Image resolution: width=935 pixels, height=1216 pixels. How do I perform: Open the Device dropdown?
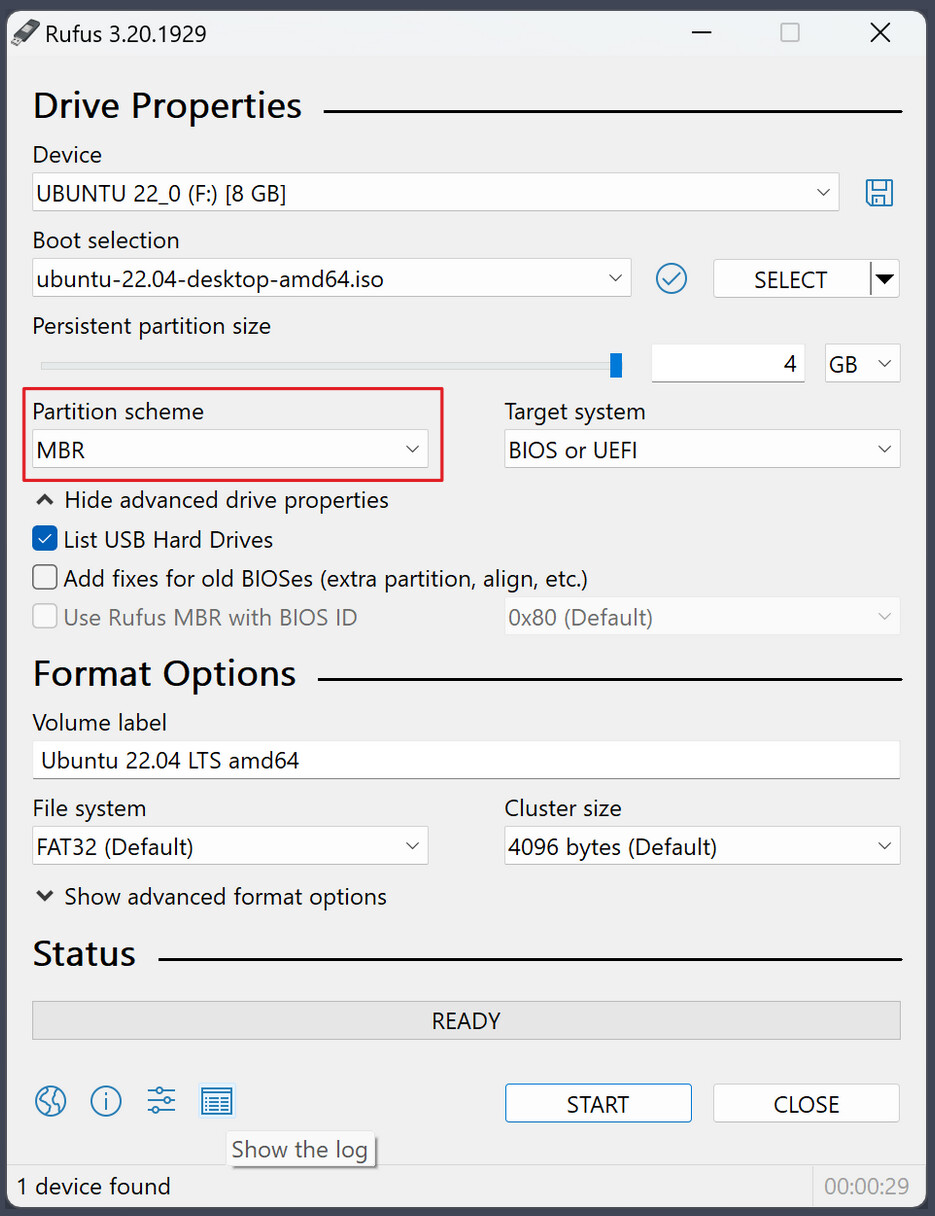pyautogui.click(x=435, y=193)
